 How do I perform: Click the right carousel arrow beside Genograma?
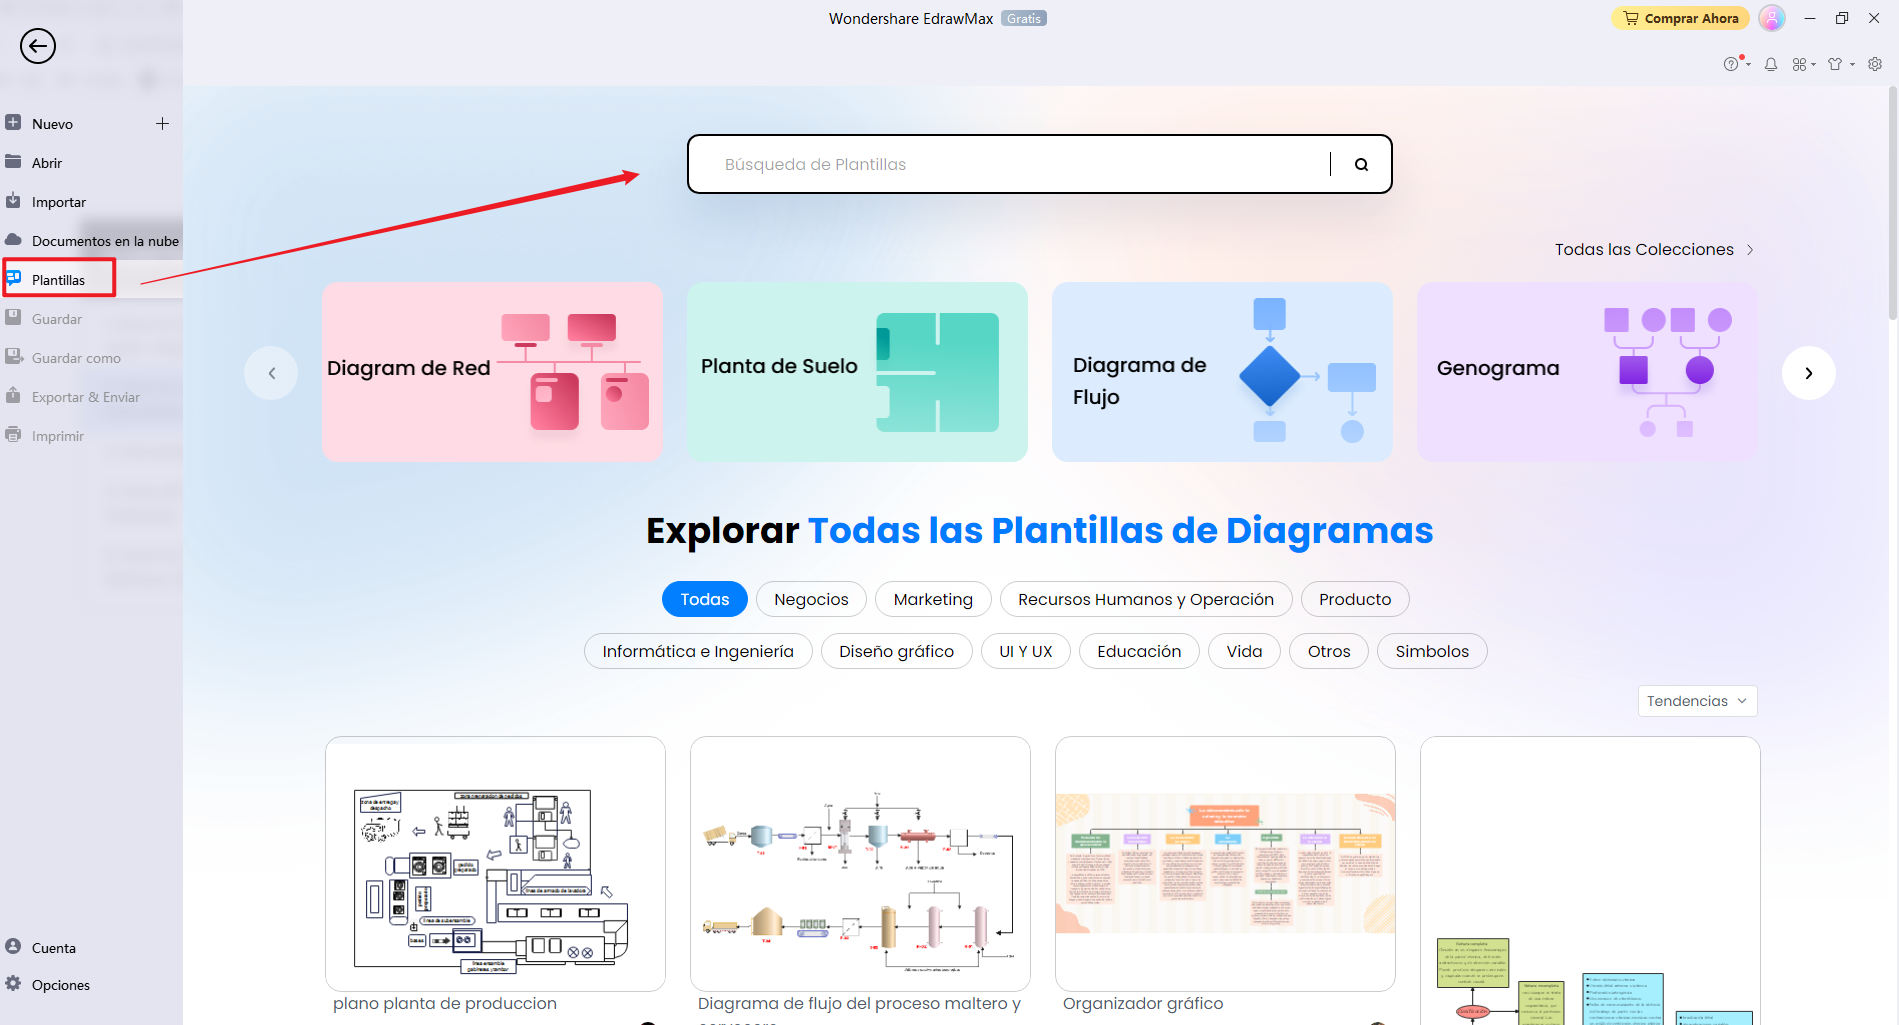(x=1808, y=372)
